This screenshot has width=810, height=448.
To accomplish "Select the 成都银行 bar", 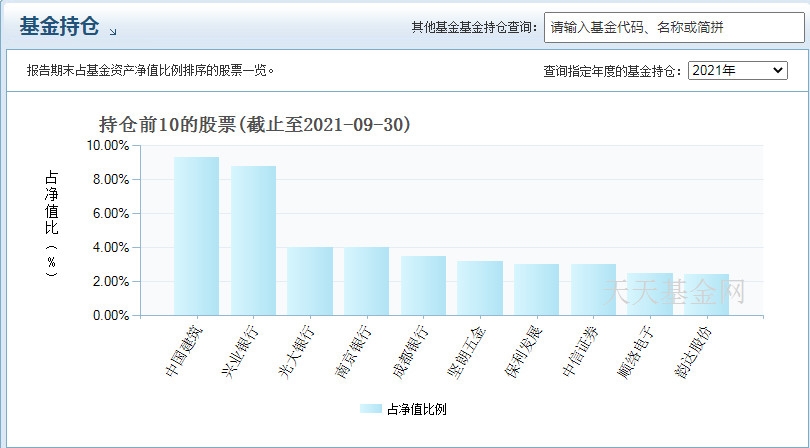I will click(x=423, y=286).
